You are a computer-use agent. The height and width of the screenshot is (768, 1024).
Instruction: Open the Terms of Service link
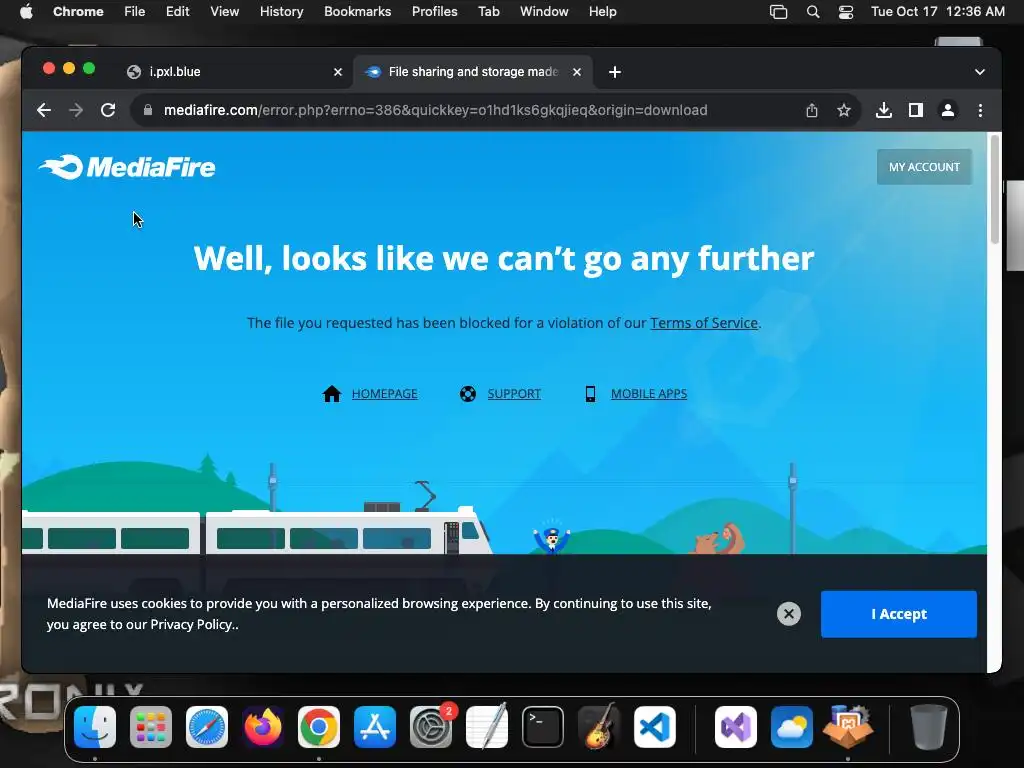[x=704, y=323]
